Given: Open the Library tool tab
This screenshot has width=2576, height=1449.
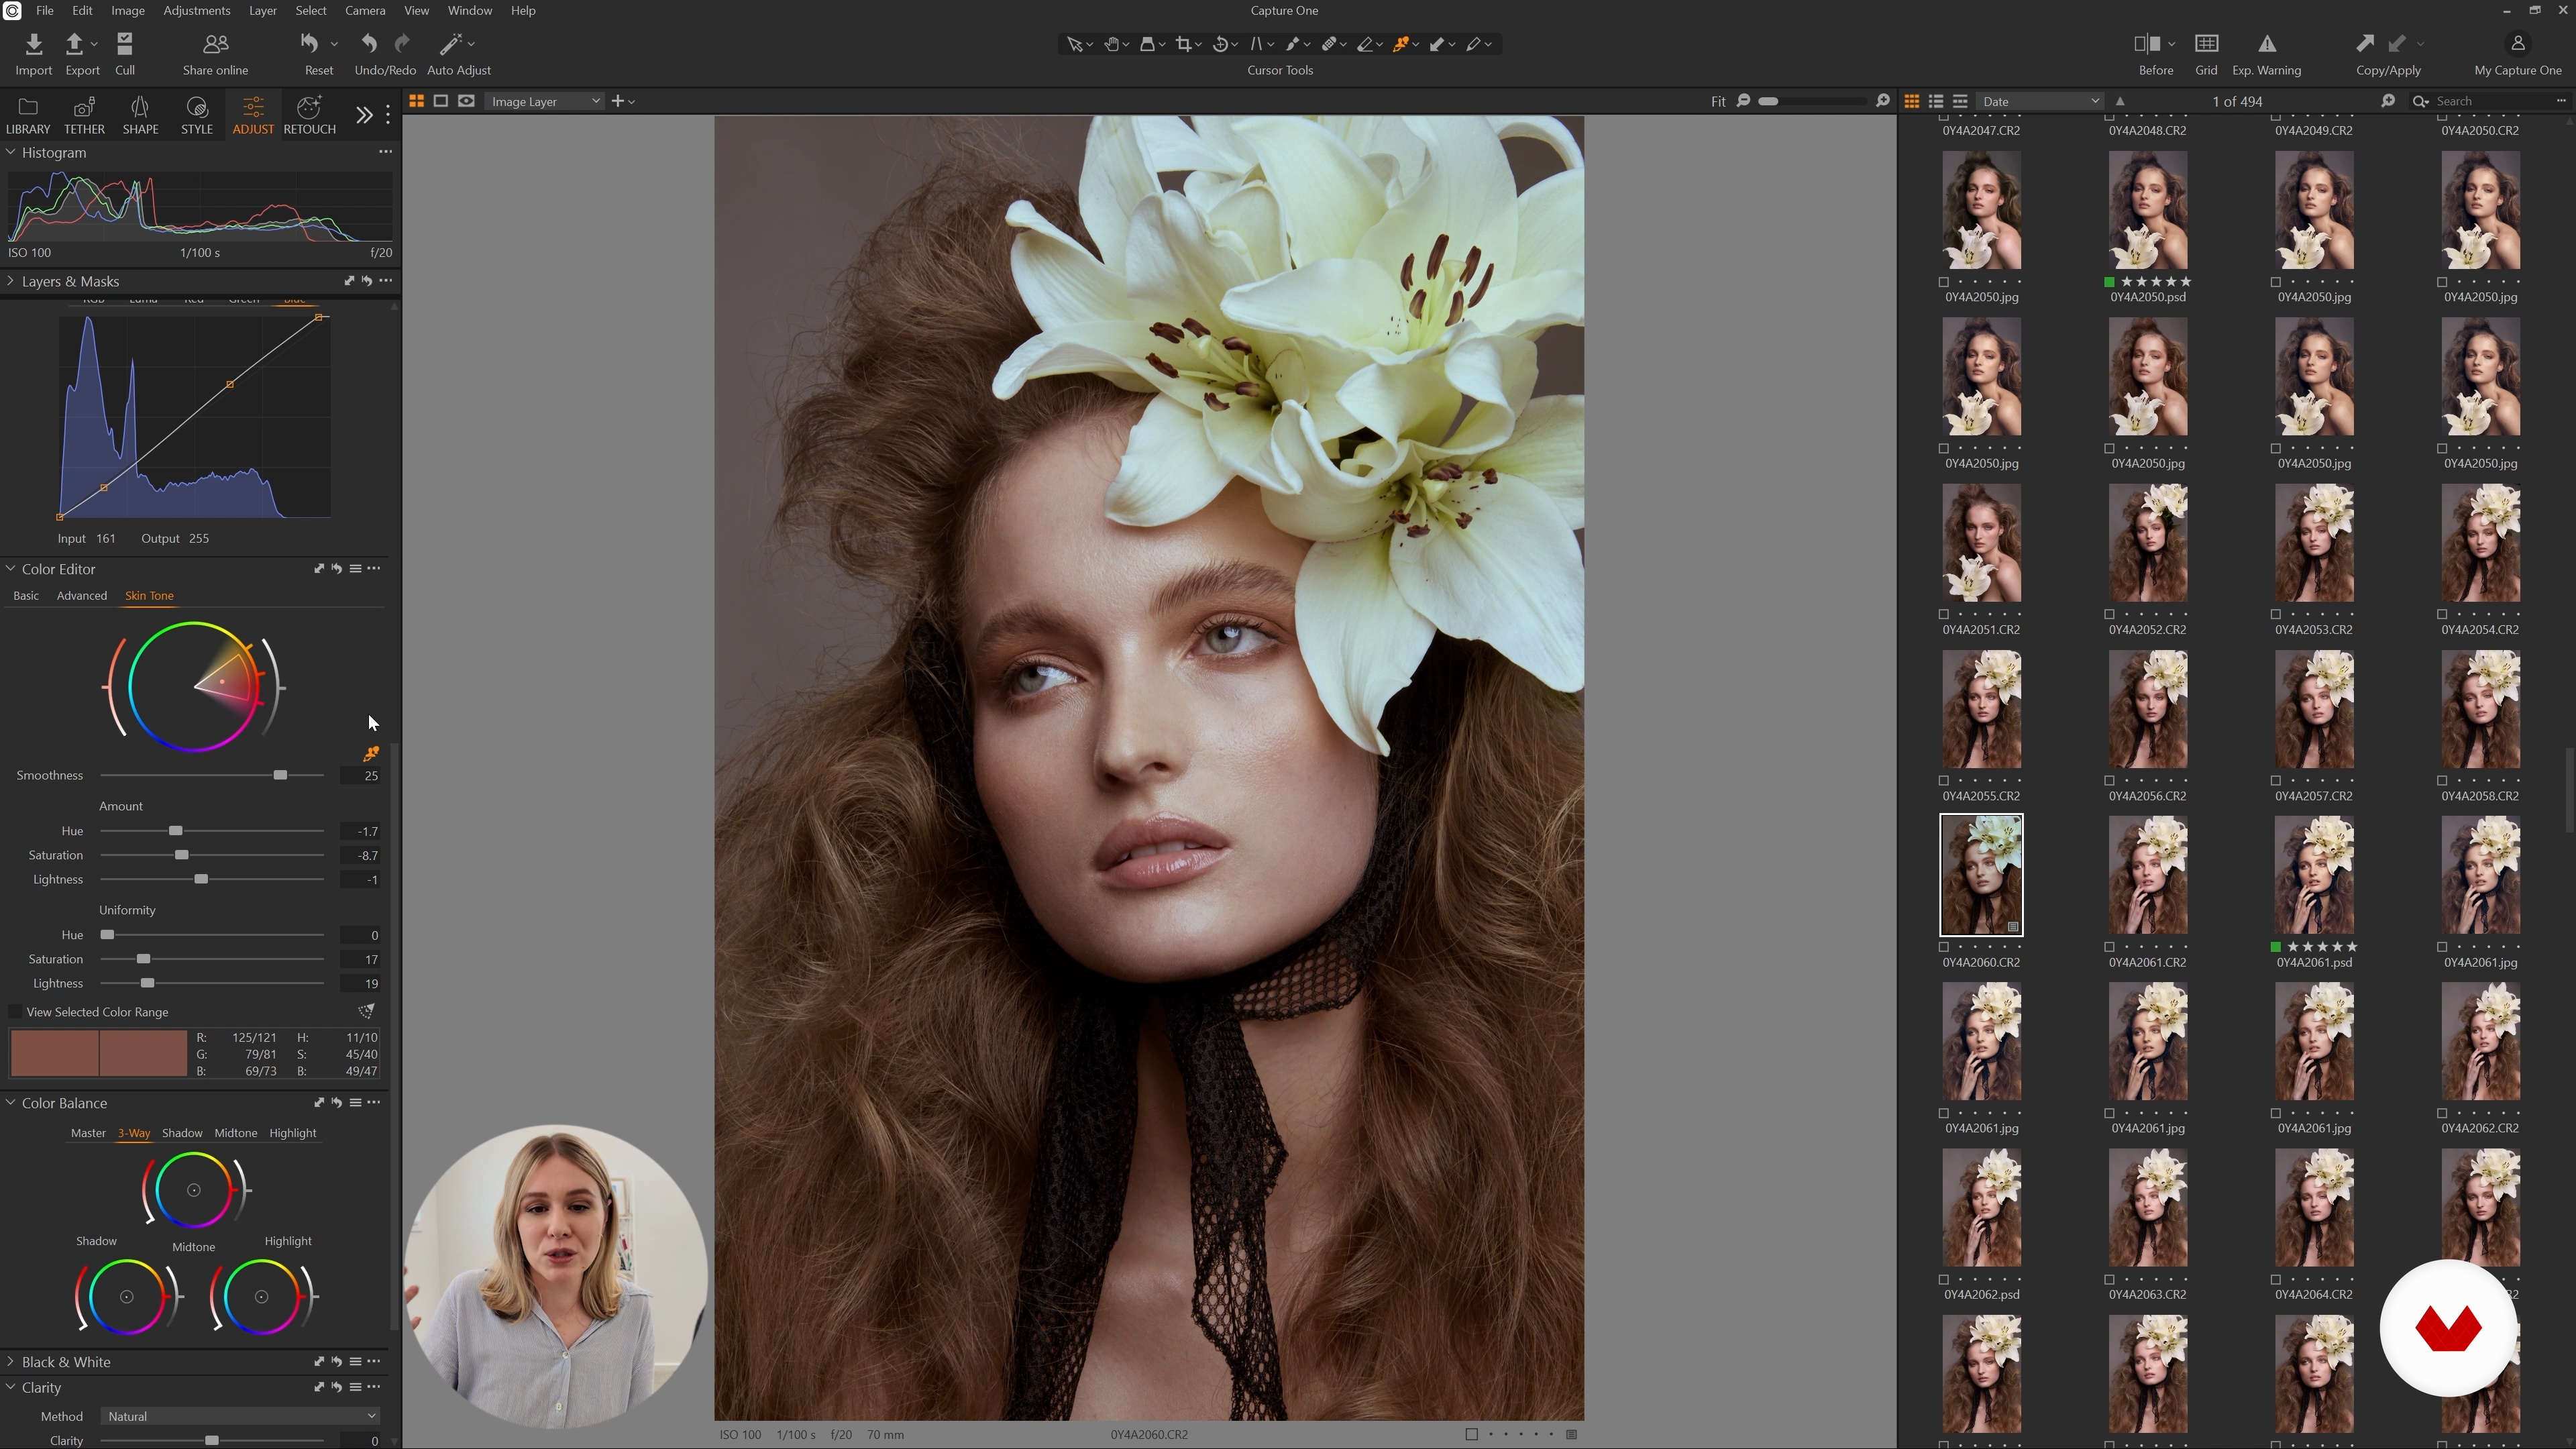Looking at the screenshot, I should click(x=28, y=115).
